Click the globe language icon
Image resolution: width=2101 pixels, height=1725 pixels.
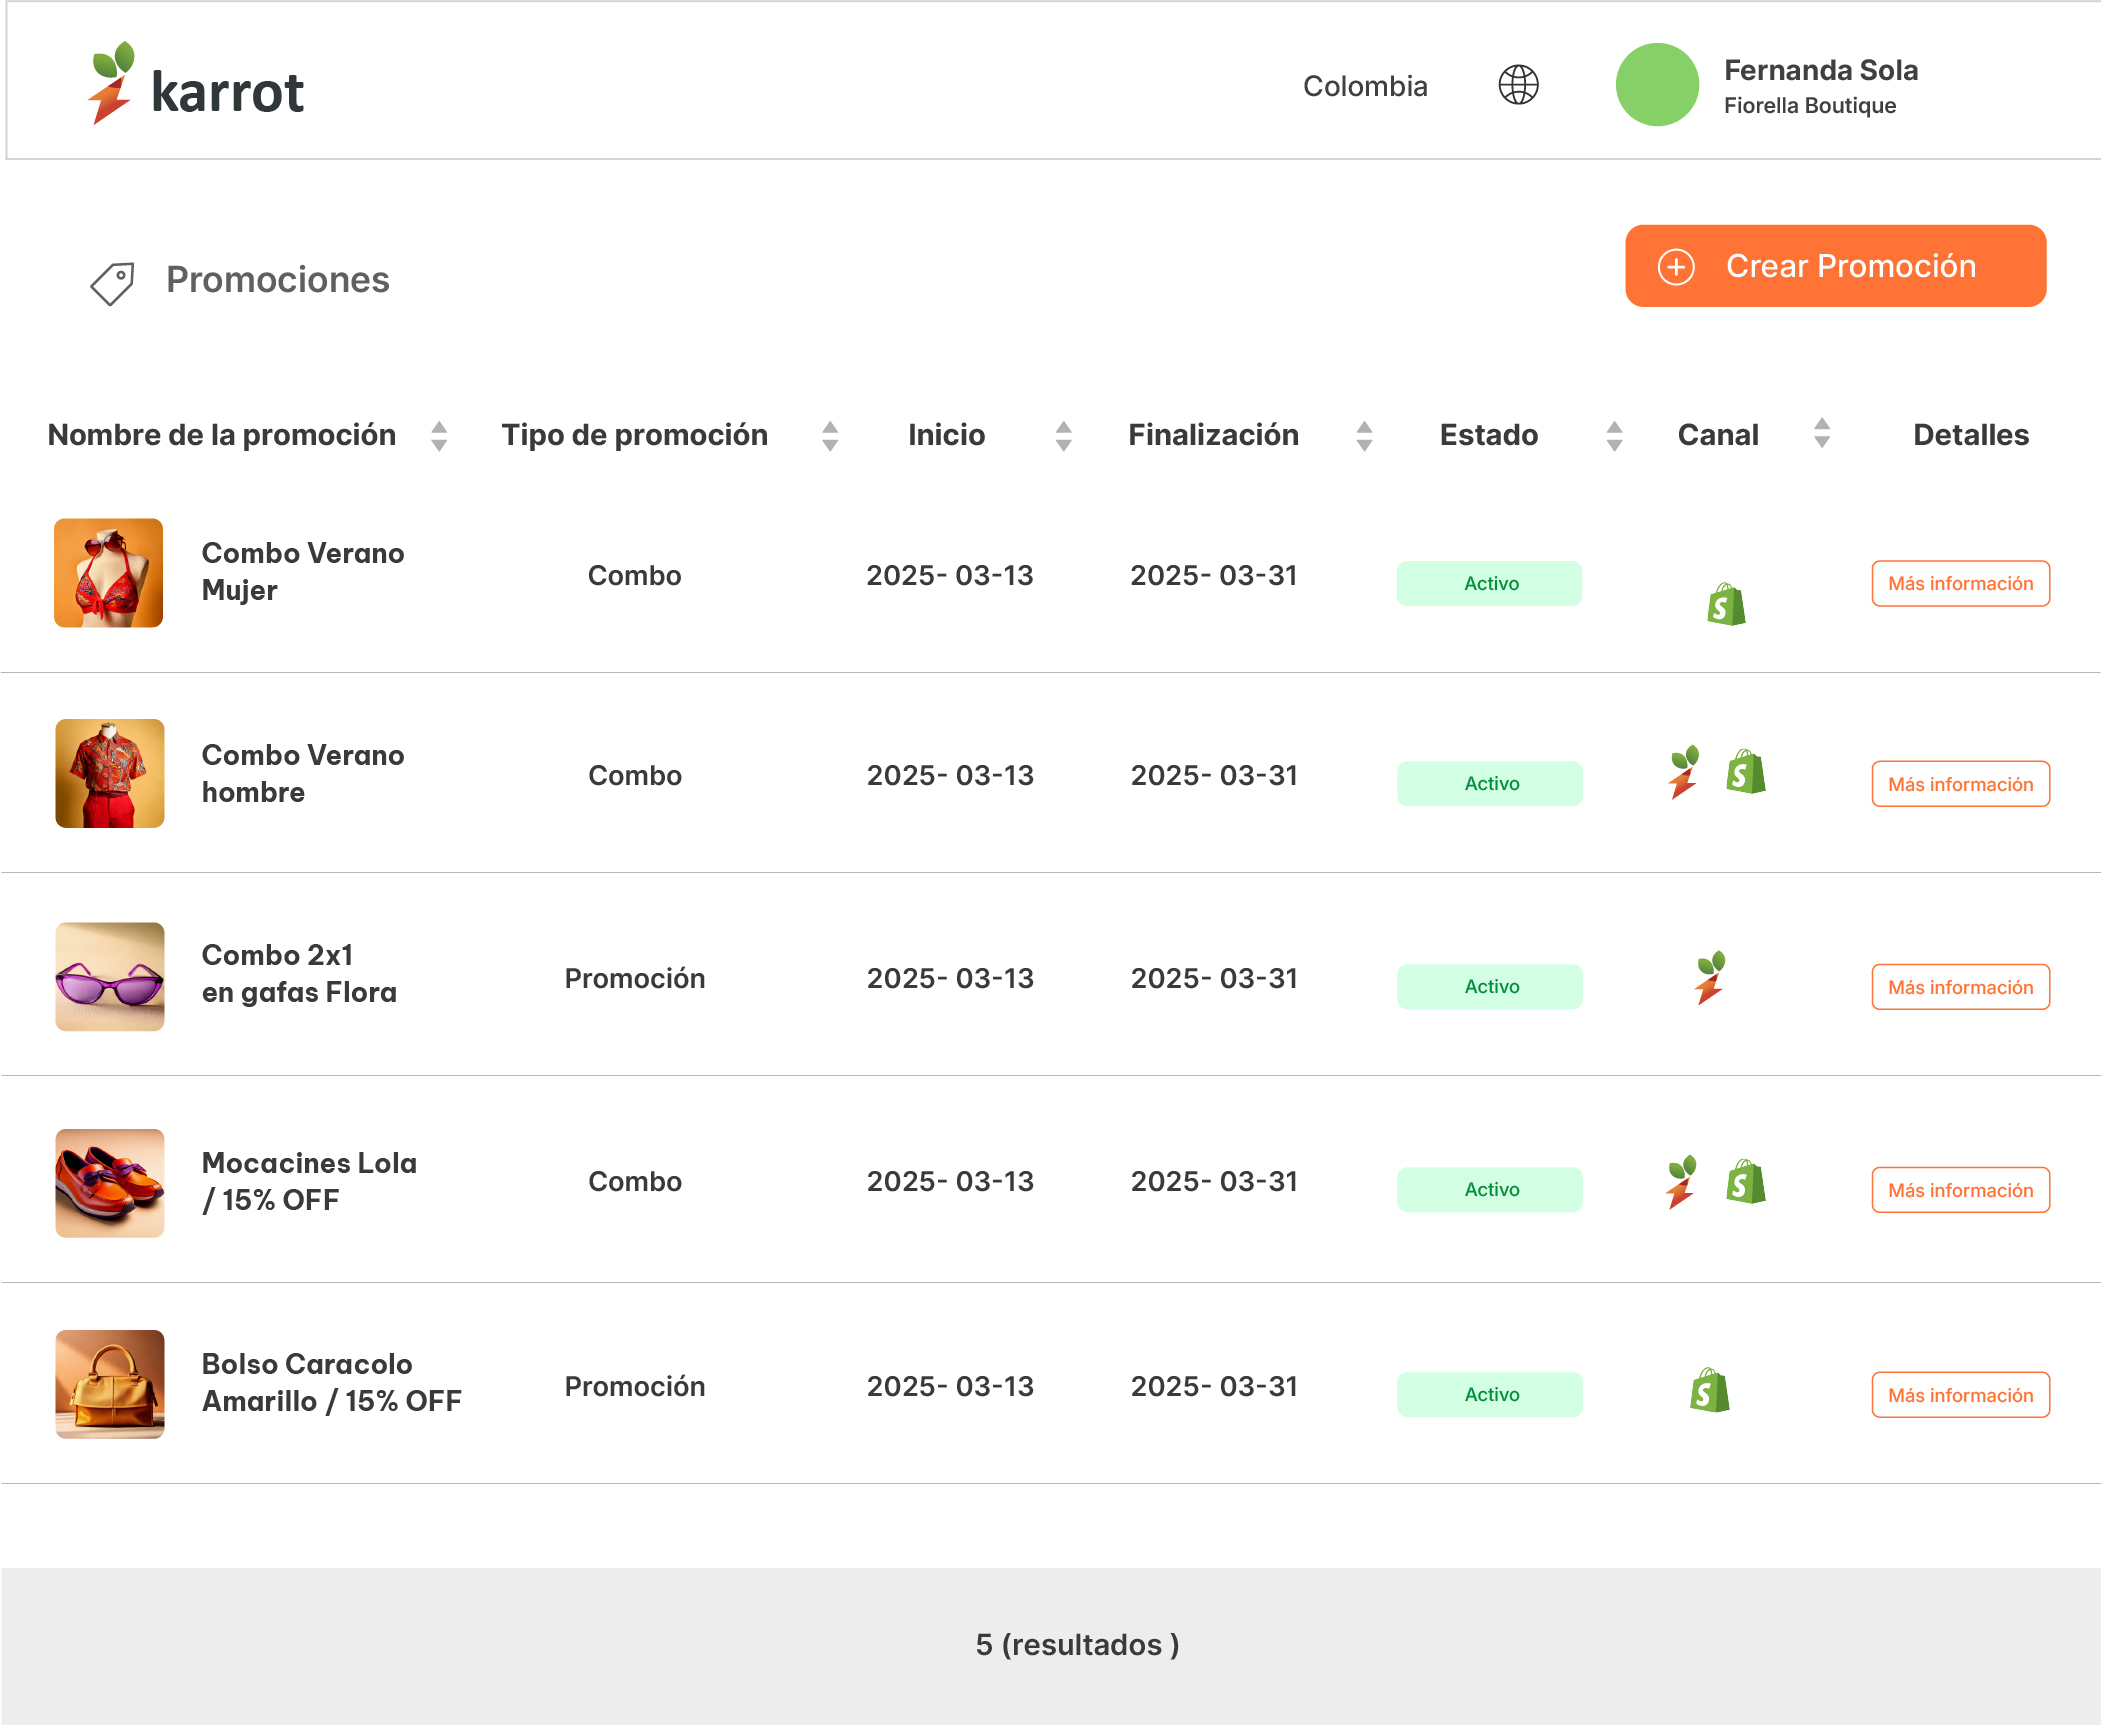tap(1518, 85)
